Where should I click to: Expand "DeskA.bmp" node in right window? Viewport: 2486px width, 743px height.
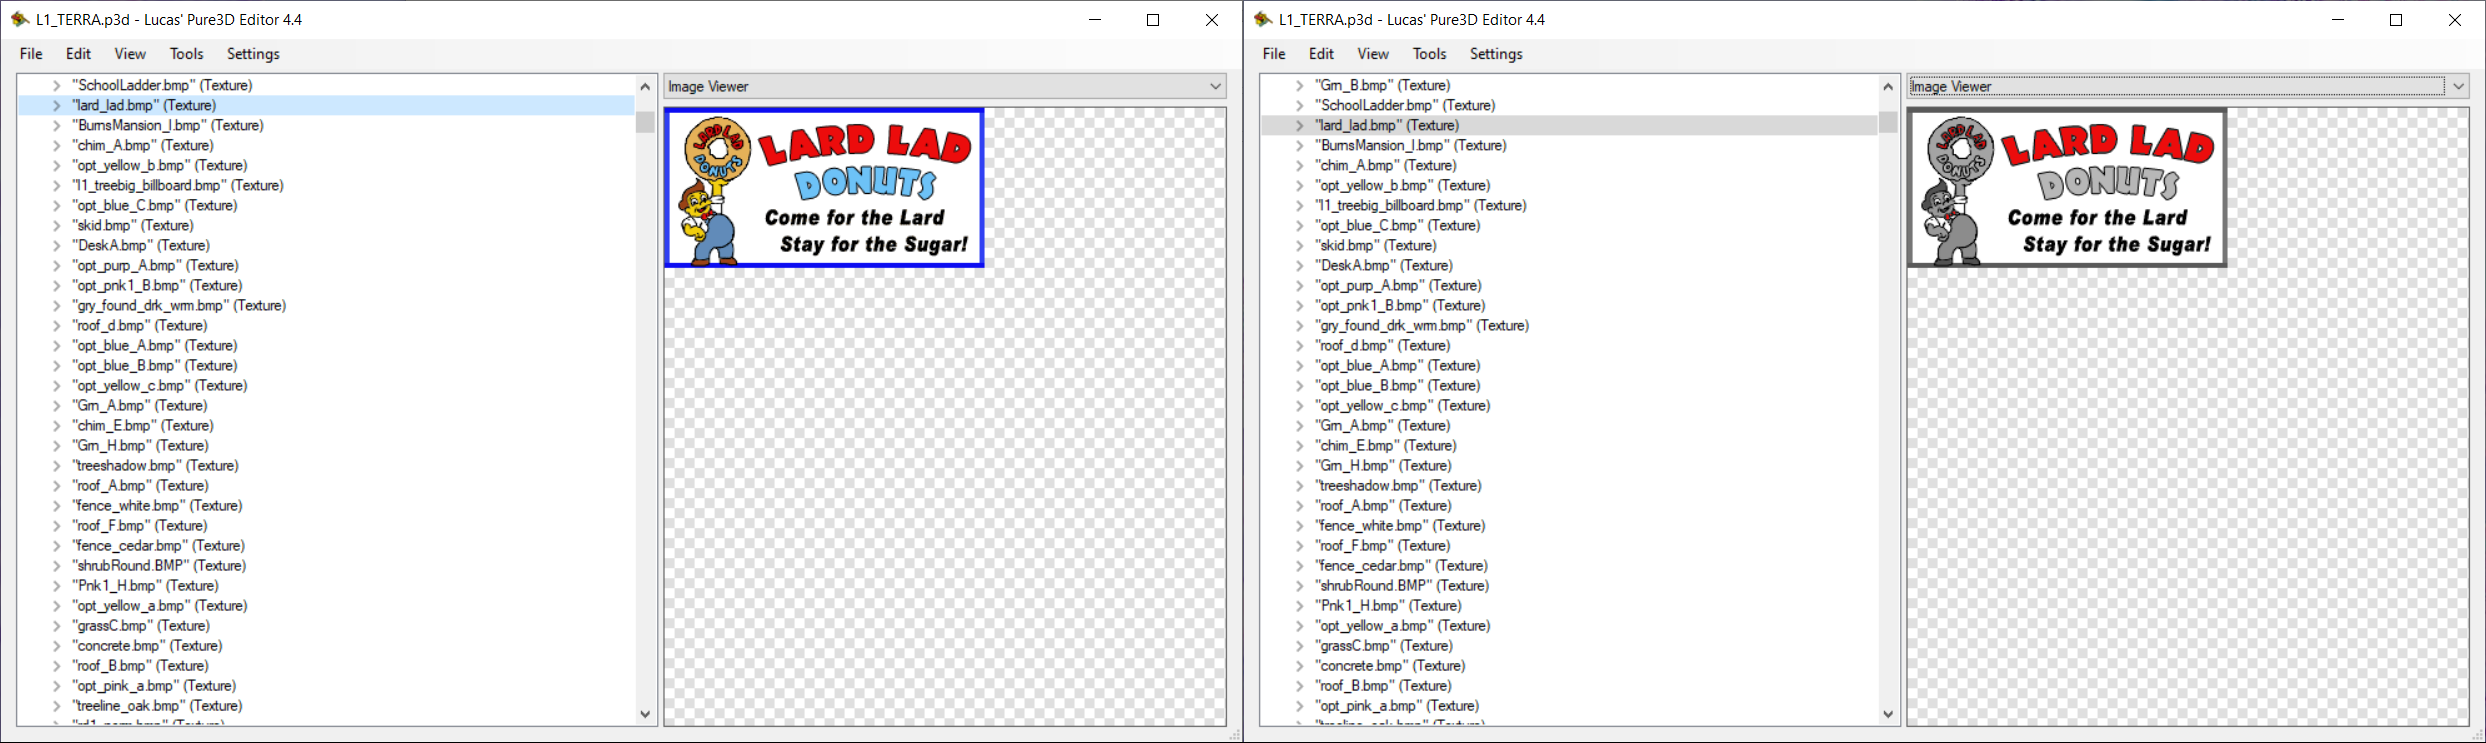pyautogui.click(x=1300, y=265)
